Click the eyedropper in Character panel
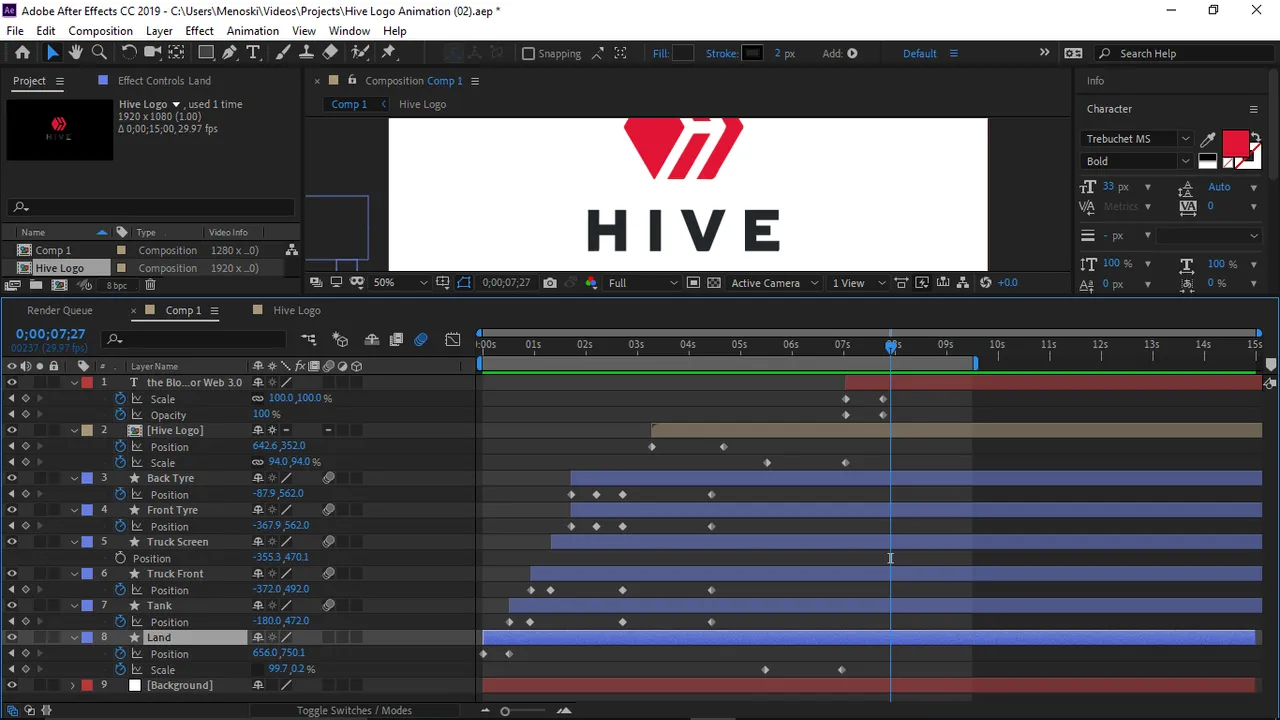This screenshot has height=720, width=1280. (1208, 139)
